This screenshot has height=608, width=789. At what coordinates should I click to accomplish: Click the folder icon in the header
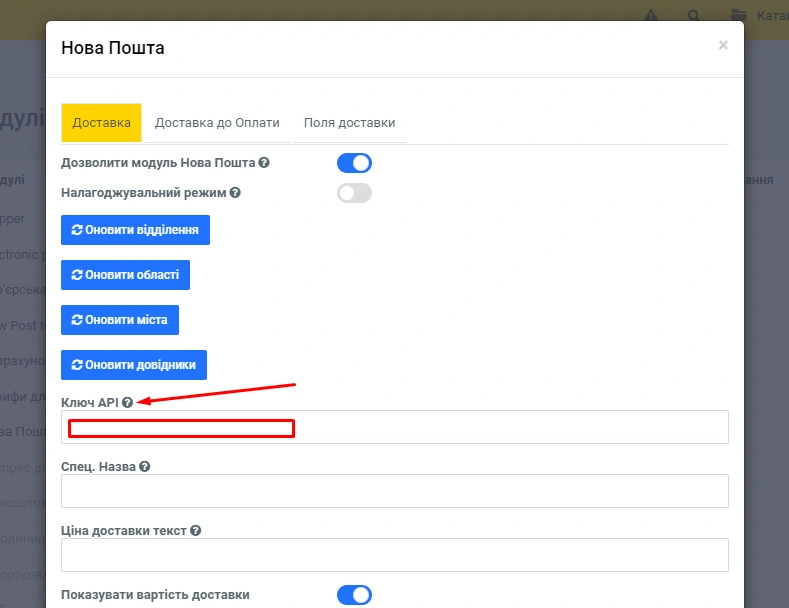(738, 16)
